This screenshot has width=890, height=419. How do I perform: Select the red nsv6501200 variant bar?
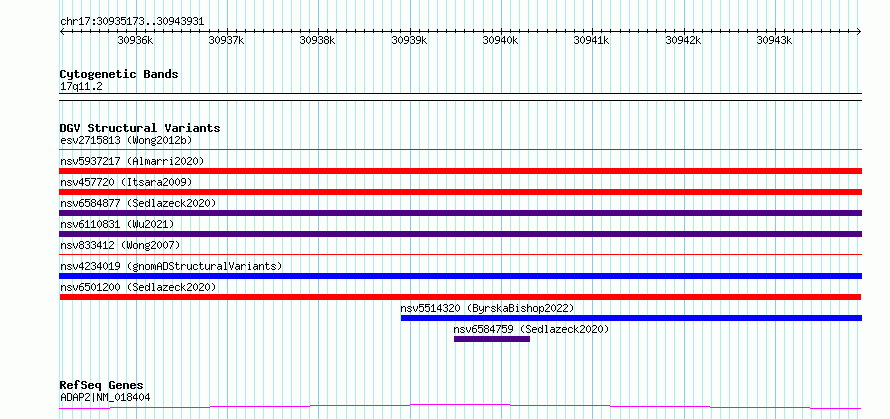click(460, 297)
